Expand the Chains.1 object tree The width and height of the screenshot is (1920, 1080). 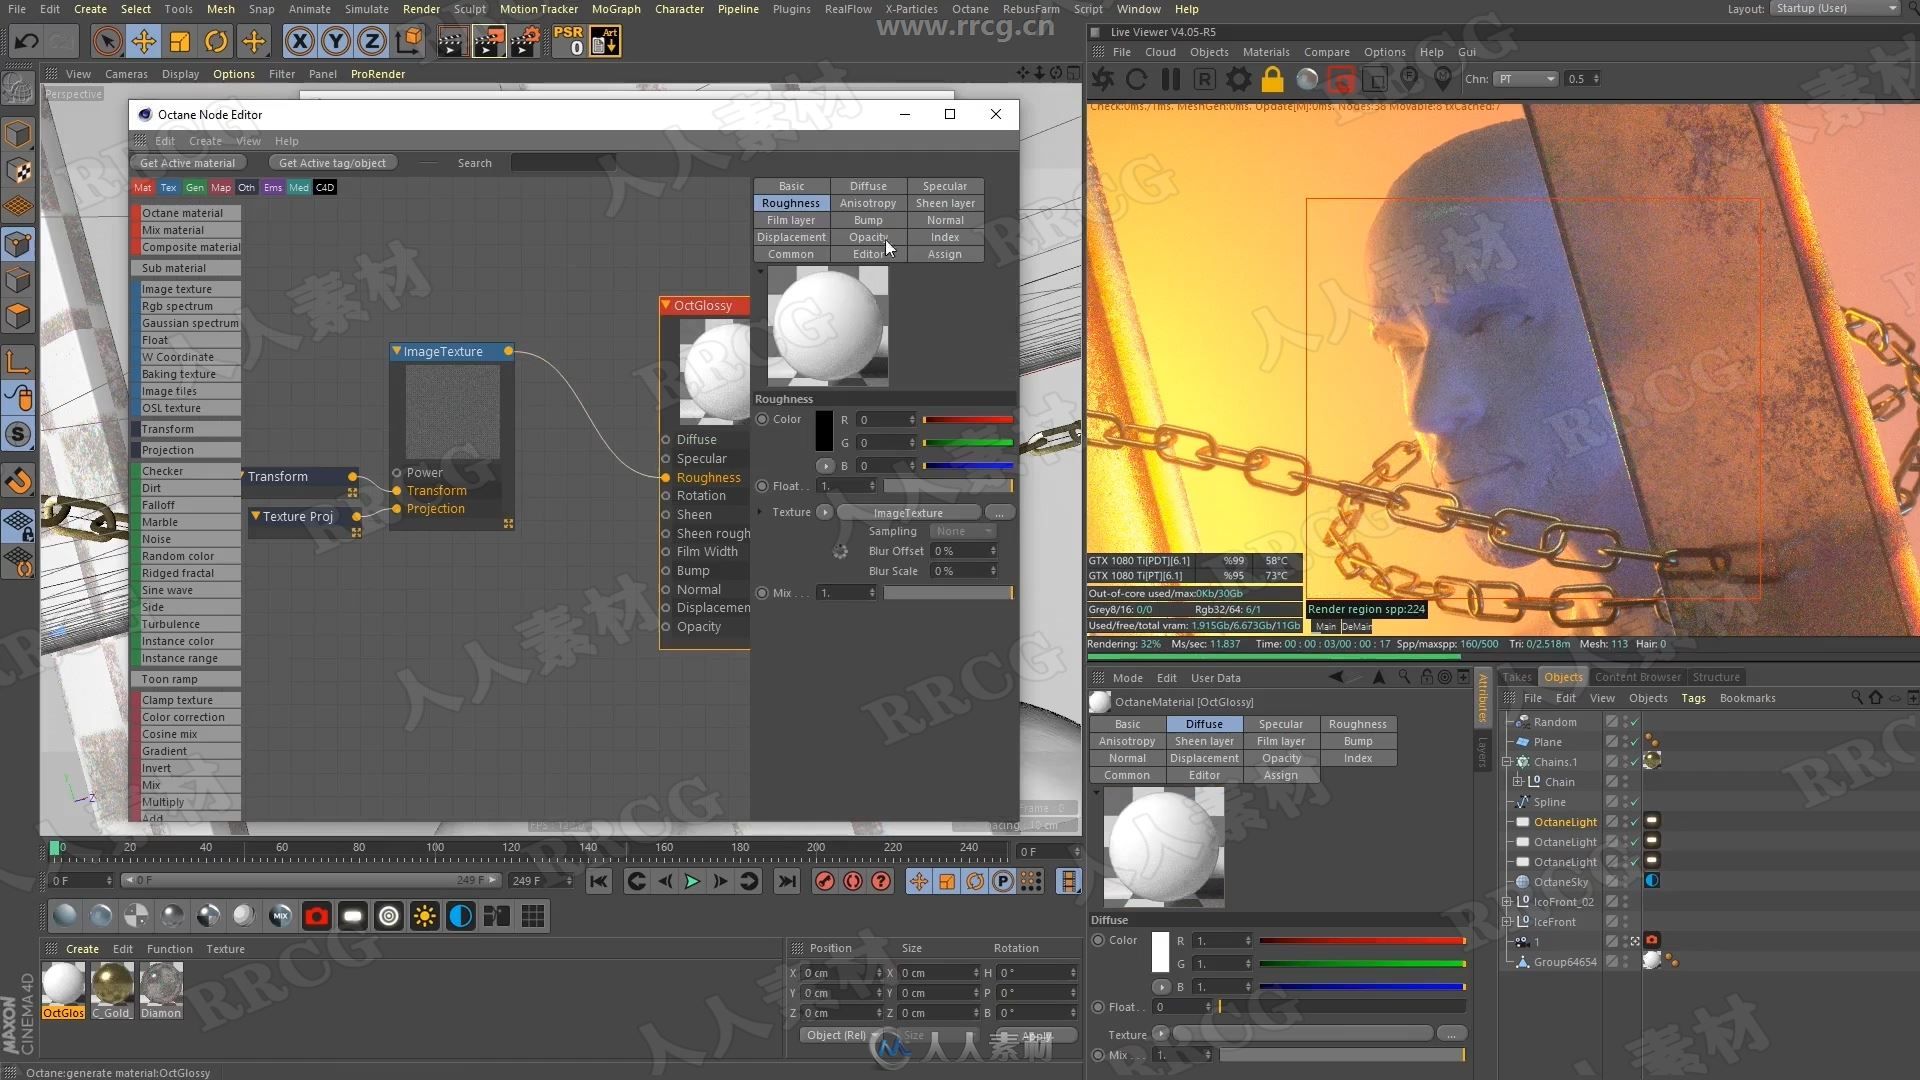pos(1507,762)
